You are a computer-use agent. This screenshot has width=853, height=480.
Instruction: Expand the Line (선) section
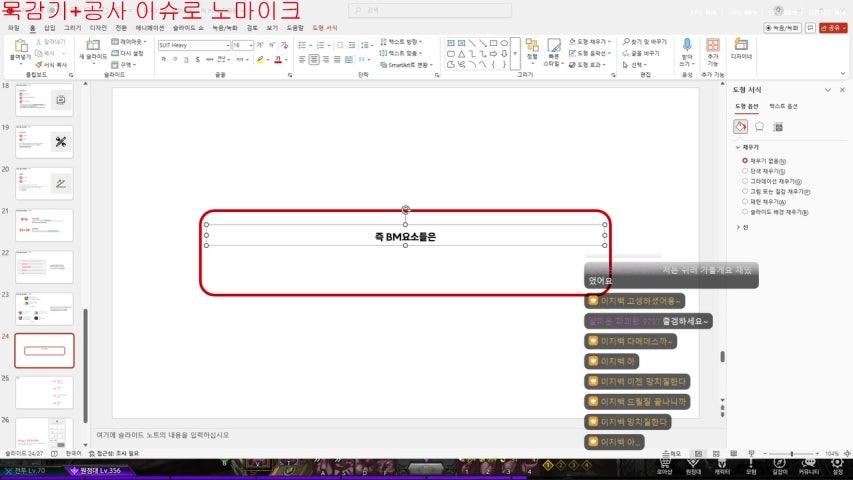click(744, 227)
